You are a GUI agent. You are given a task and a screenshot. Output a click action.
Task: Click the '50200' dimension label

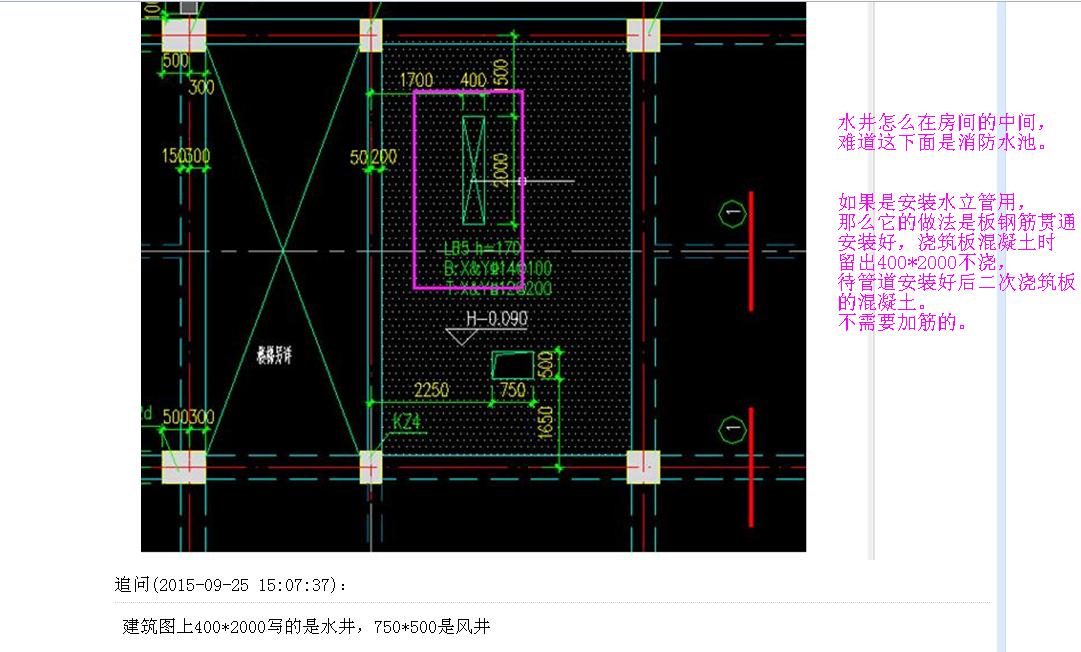(x=373, y=157)
